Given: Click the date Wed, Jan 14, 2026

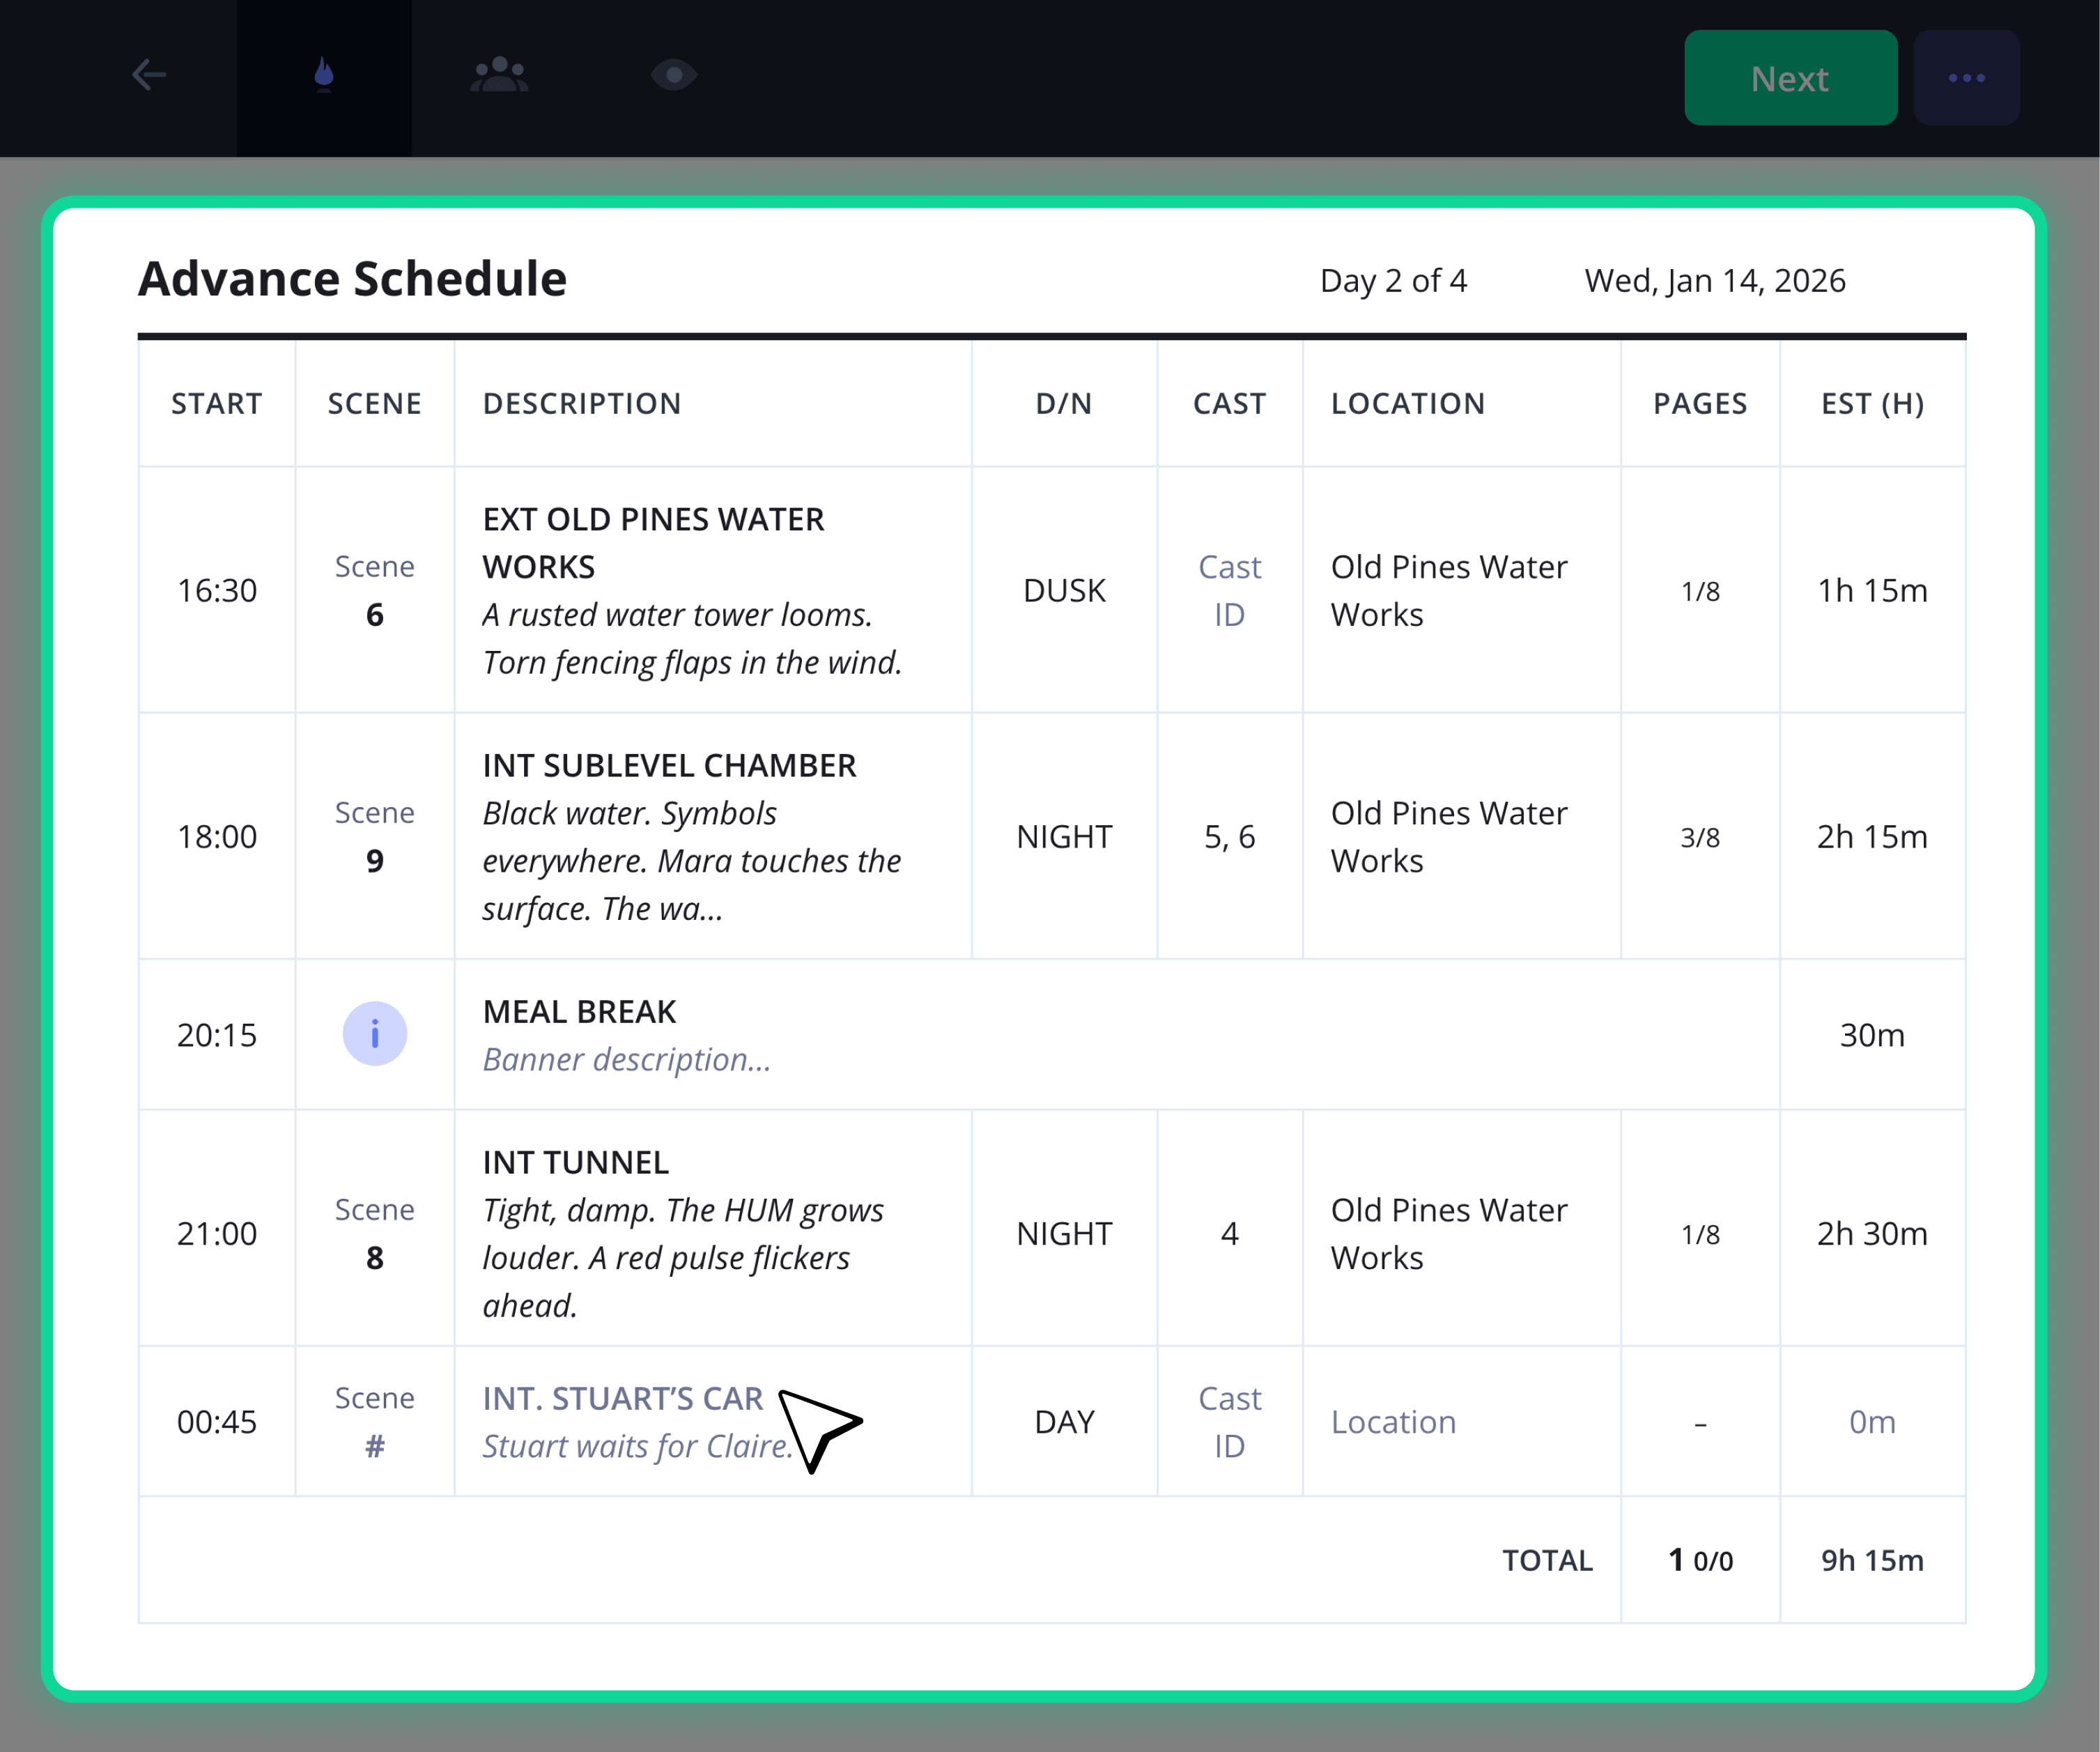Looking at the screenshot, I should [1715, 281].
